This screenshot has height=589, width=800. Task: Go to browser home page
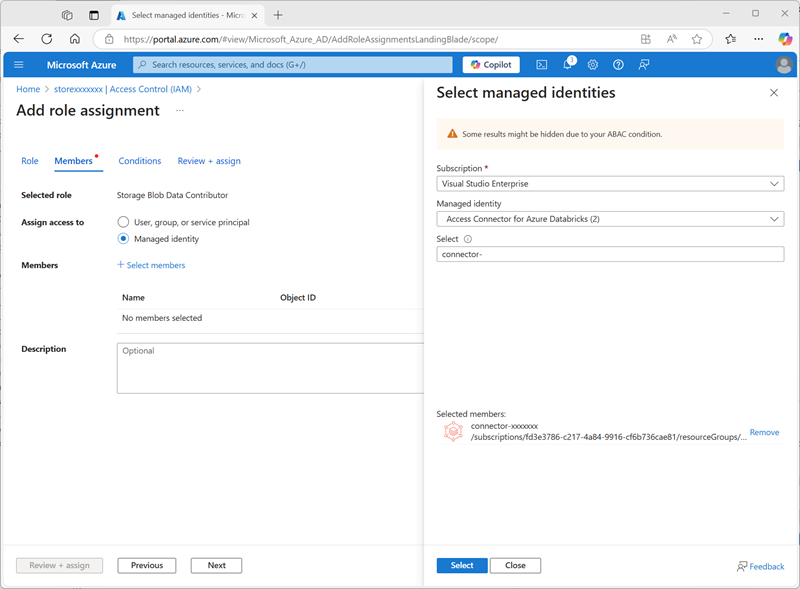[75, 39]
